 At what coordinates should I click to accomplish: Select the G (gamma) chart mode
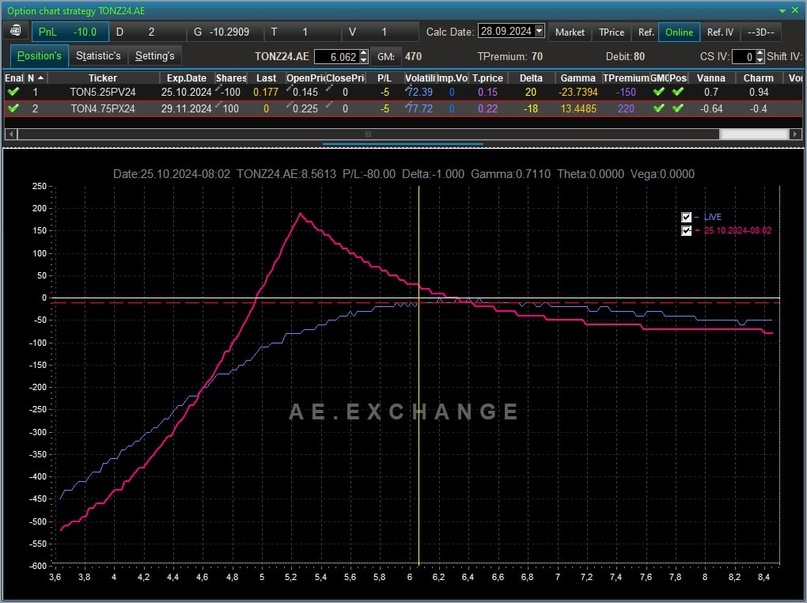point(225,32)
